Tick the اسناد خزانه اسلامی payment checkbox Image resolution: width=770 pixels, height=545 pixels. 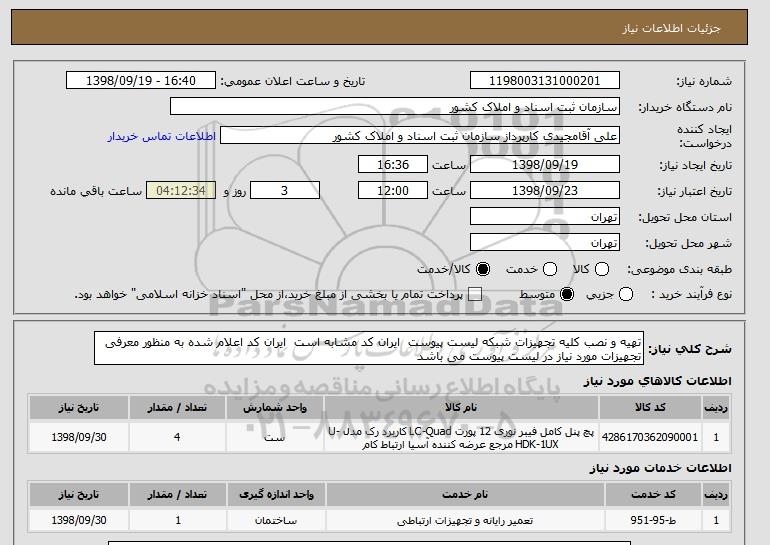point(474,295)
